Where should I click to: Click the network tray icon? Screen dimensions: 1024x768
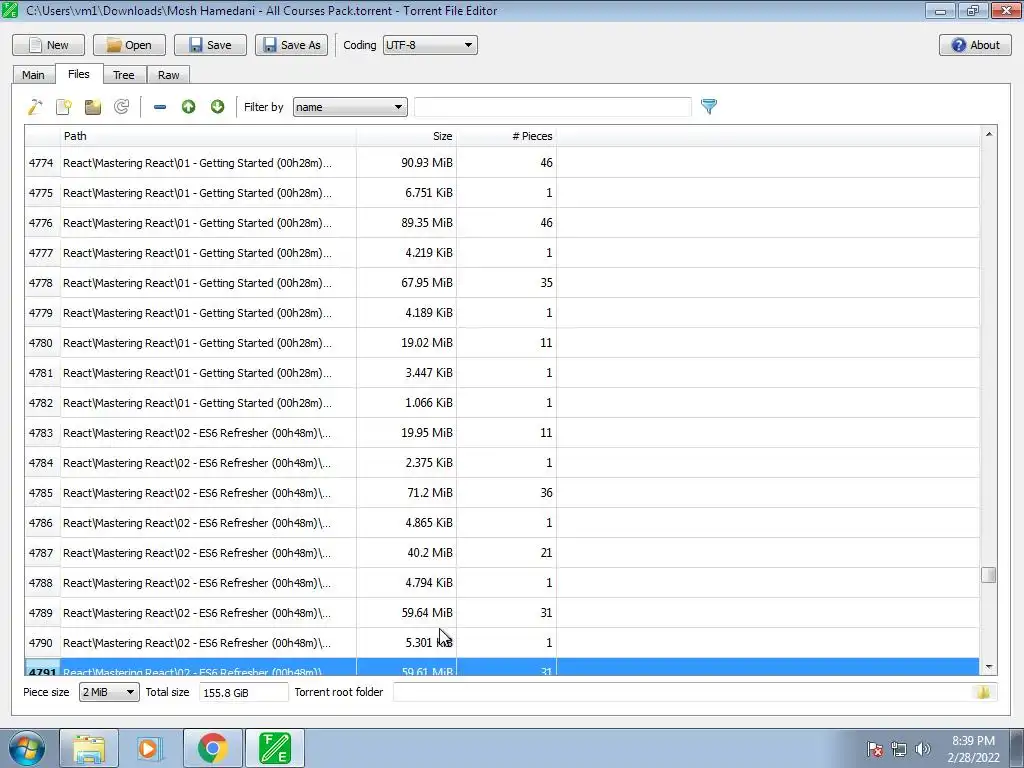pyautogui.click(x=899, y=749)
